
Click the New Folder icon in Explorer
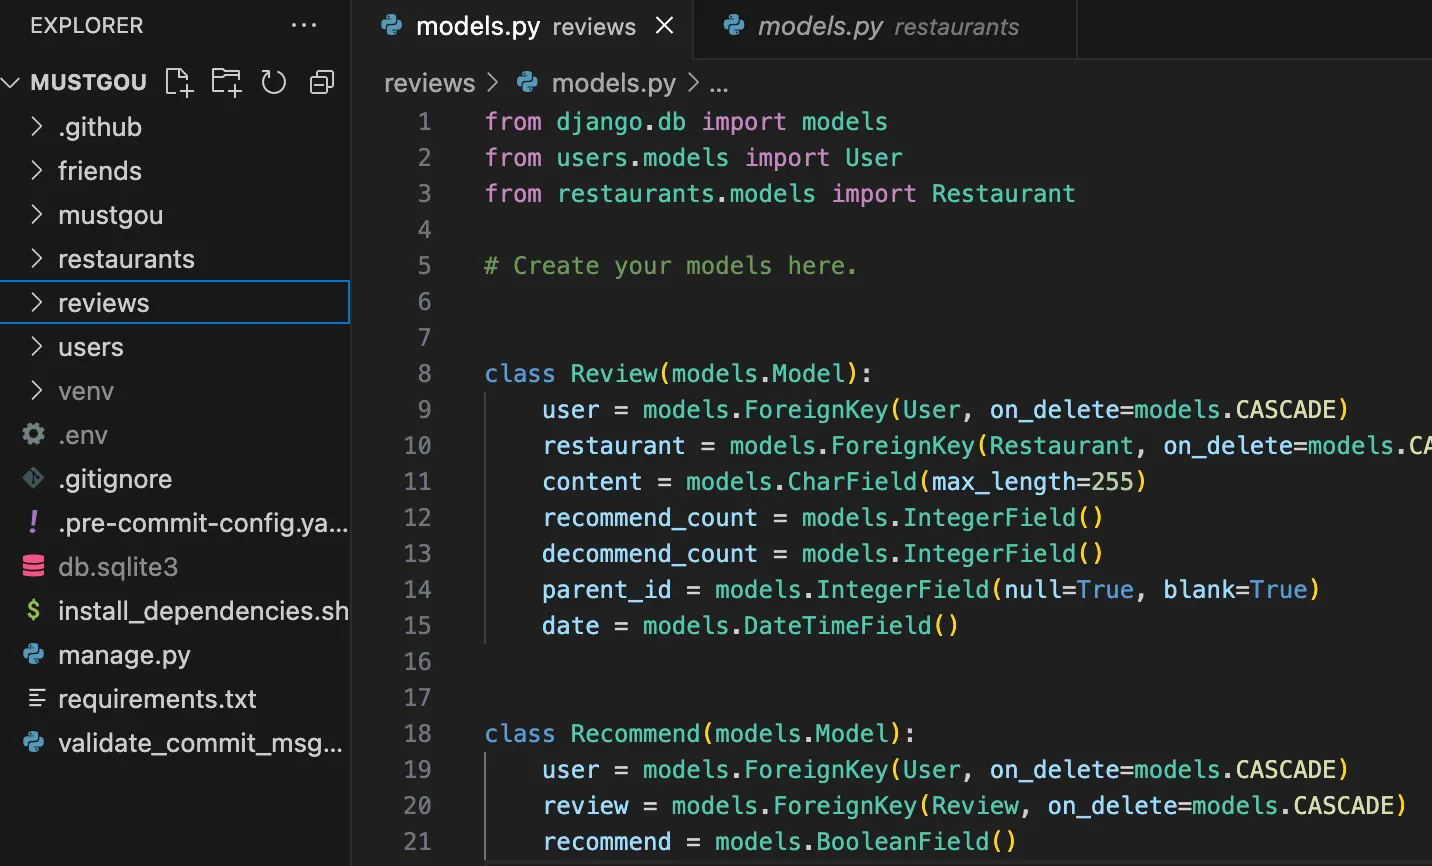pos(226,82)
